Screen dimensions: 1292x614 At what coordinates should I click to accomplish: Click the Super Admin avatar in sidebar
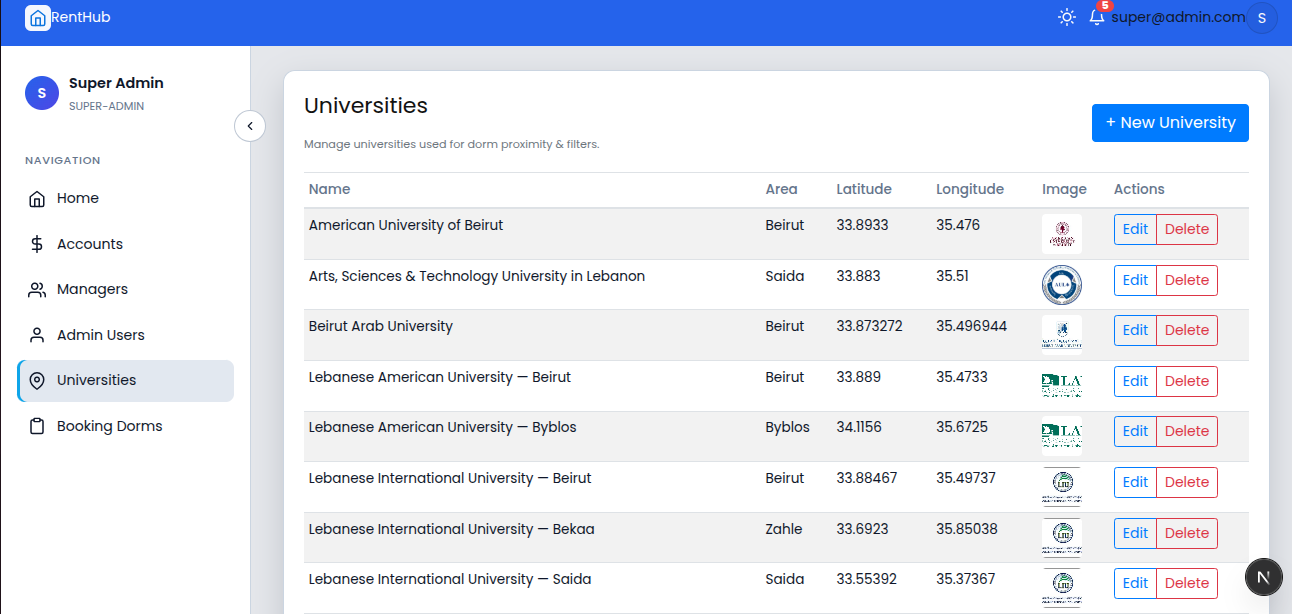pyautogui.click(x=41, y=93)
